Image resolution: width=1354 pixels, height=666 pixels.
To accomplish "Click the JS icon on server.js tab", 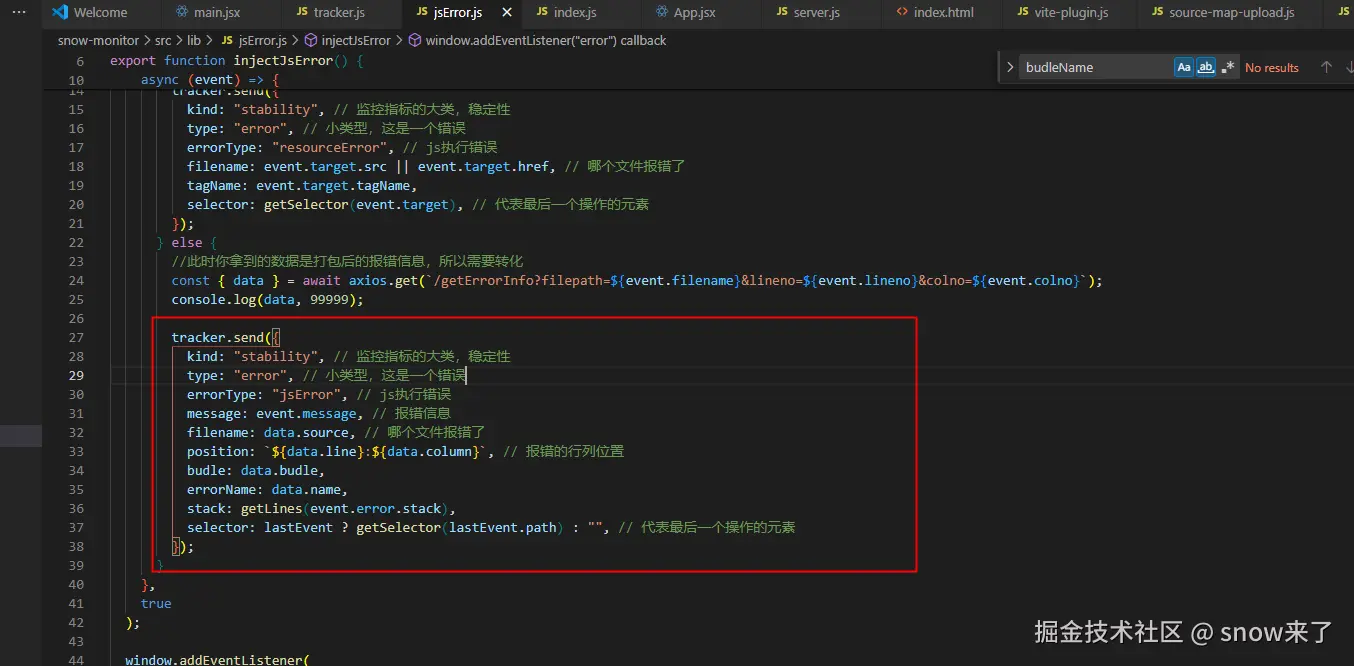I will point(782,12).
